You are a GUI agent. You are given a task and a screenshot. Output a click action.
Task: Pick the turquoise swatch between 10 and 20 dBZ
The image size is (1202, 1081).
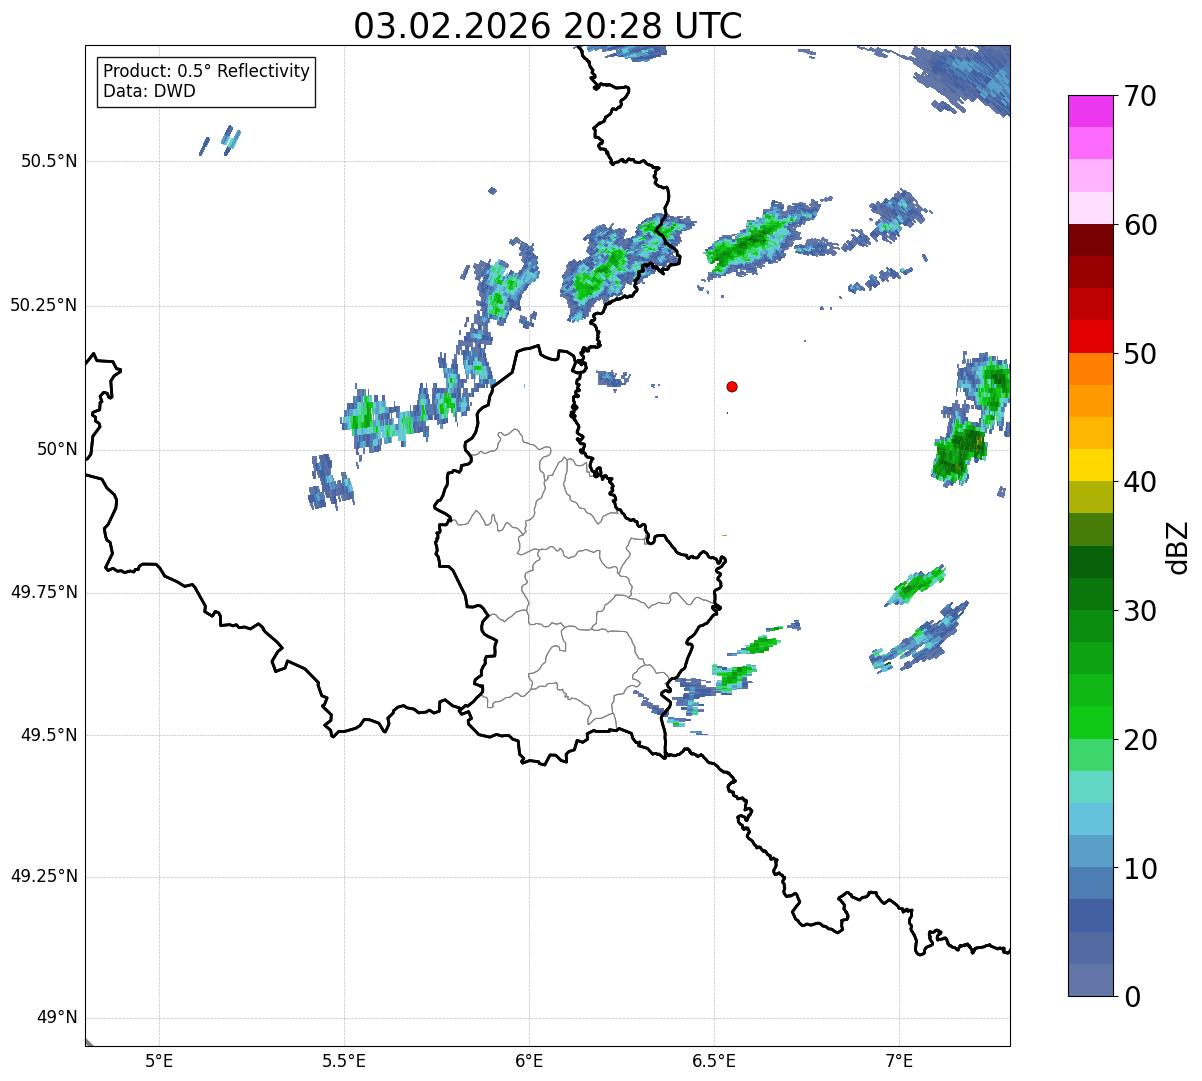pyautogui.click(x=1090, y=787)
